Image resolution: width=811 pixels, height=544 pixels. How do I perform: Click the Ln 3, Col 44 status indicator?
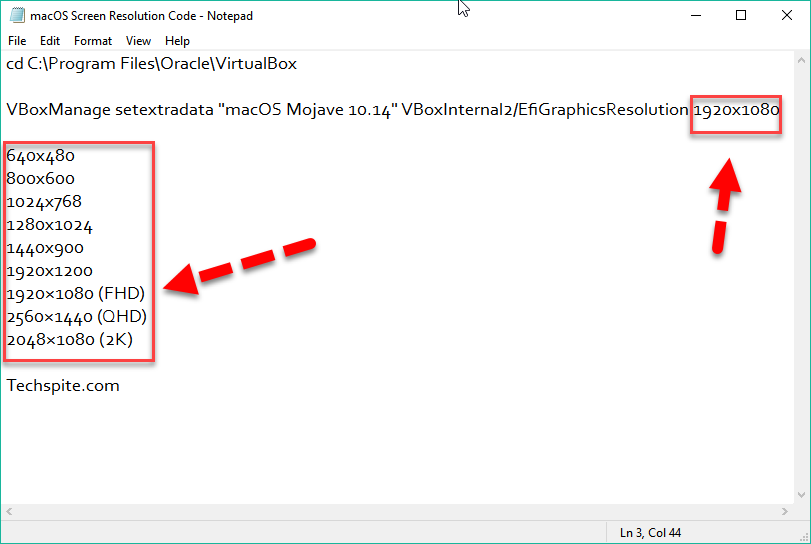pos(650,533)
